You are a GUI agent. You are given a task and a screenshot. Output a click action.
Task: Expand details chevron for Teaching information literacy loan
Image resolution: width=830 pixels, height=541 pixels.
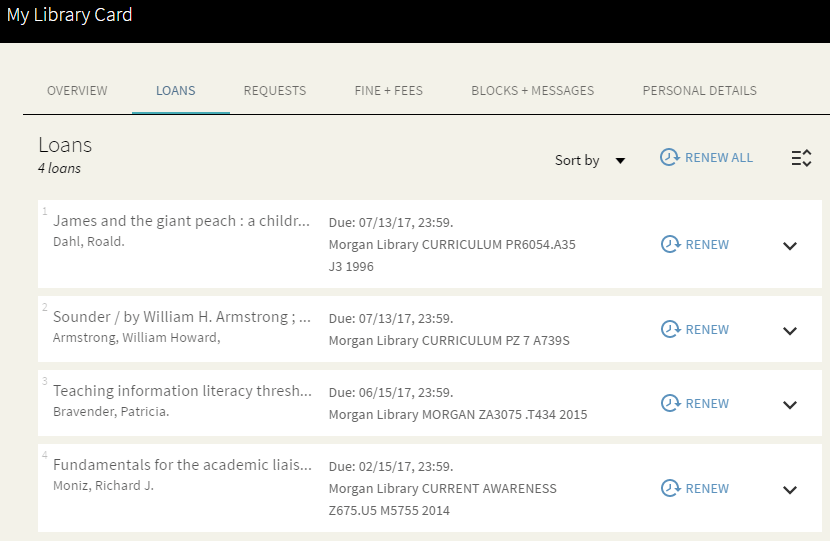pyautogui.click(x=790, y=405)
